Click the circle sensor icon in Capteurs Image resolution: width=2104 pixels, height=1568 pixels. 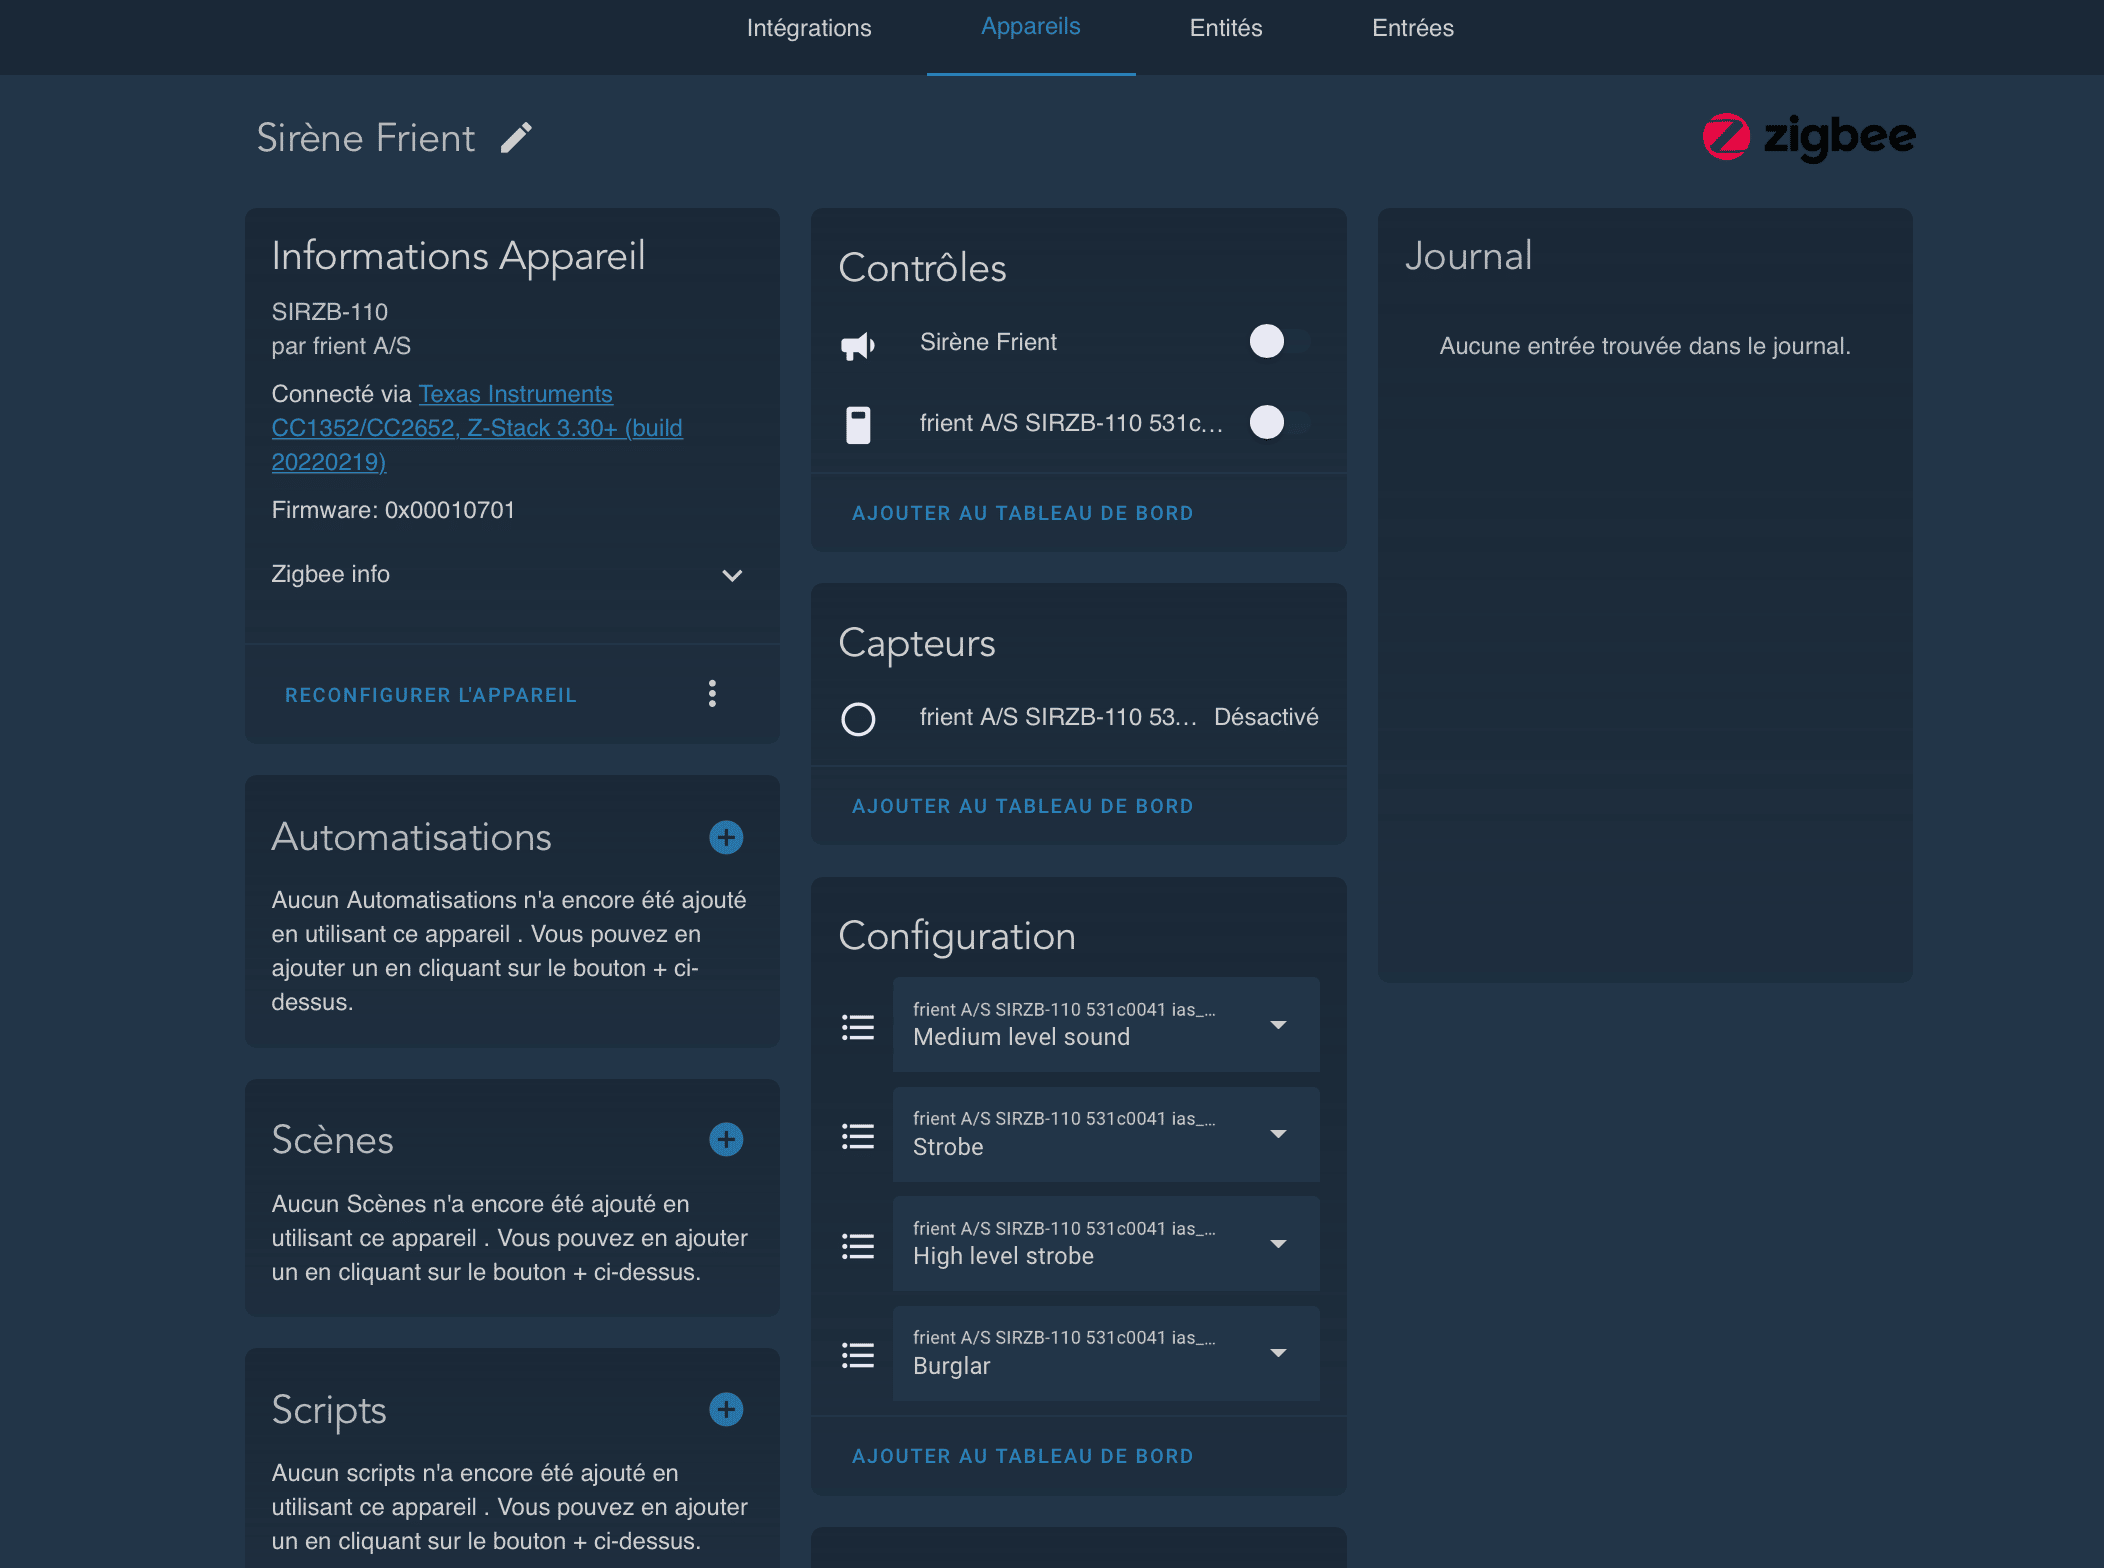click(x=858, y=719)
